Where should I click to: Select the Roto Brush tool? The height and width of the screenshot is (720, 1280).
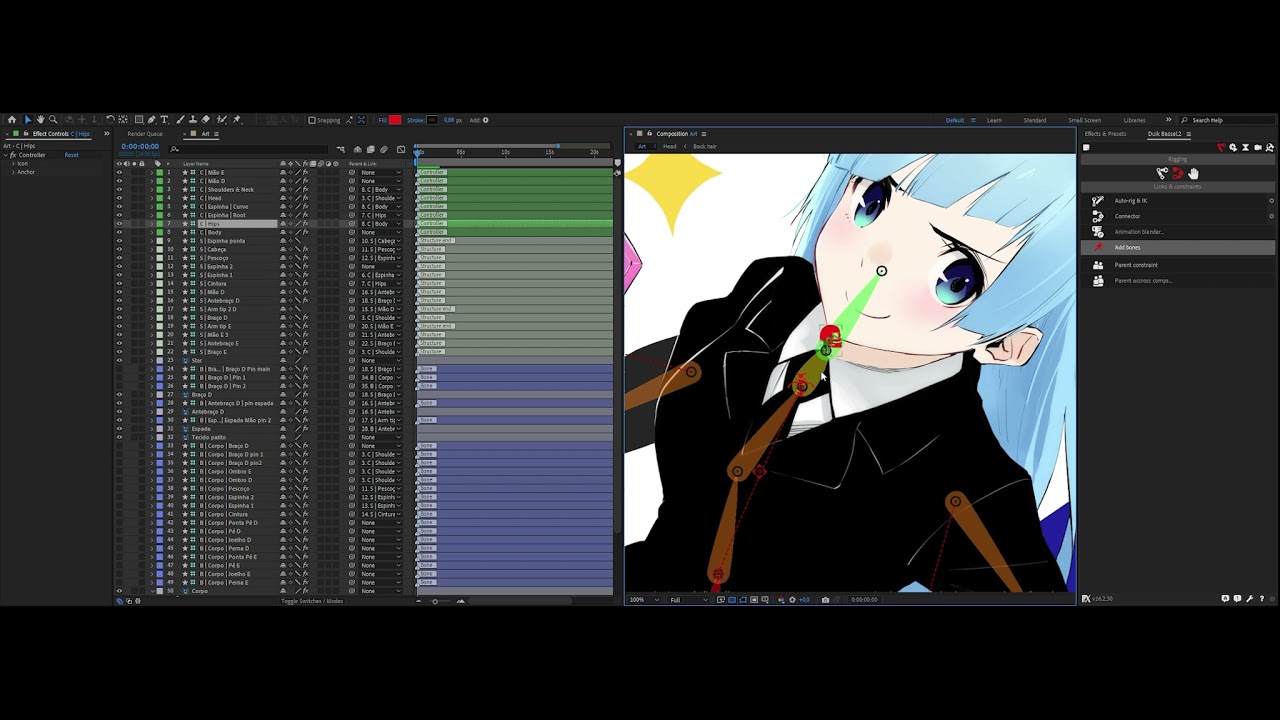(222, 120)
